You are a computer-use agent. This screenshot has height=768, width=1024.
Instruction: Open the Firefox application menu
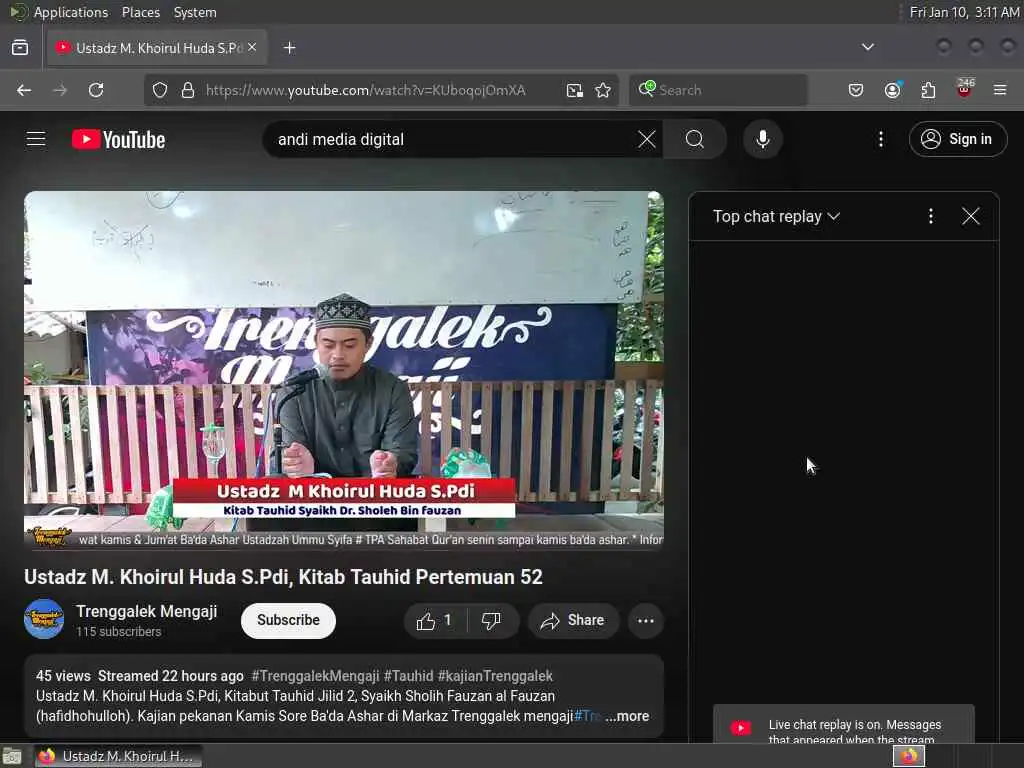click(1000, 90)
